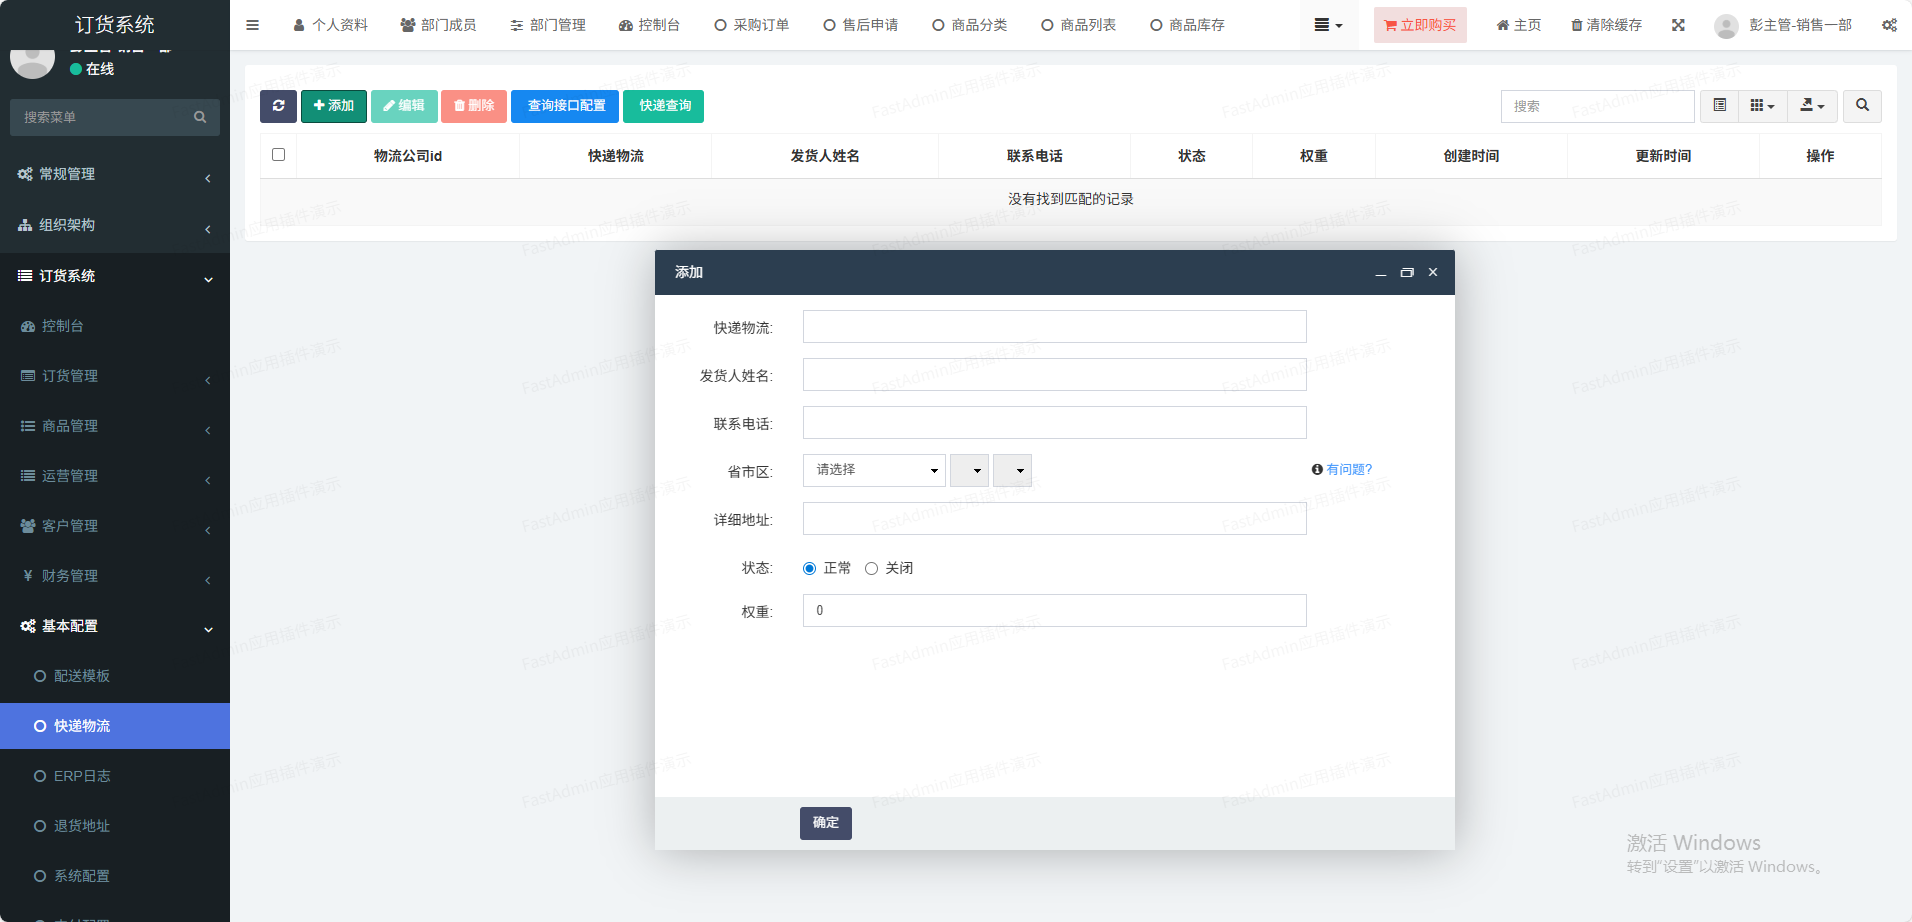Select the 正常 status radio button

click(x=810, y=568)
